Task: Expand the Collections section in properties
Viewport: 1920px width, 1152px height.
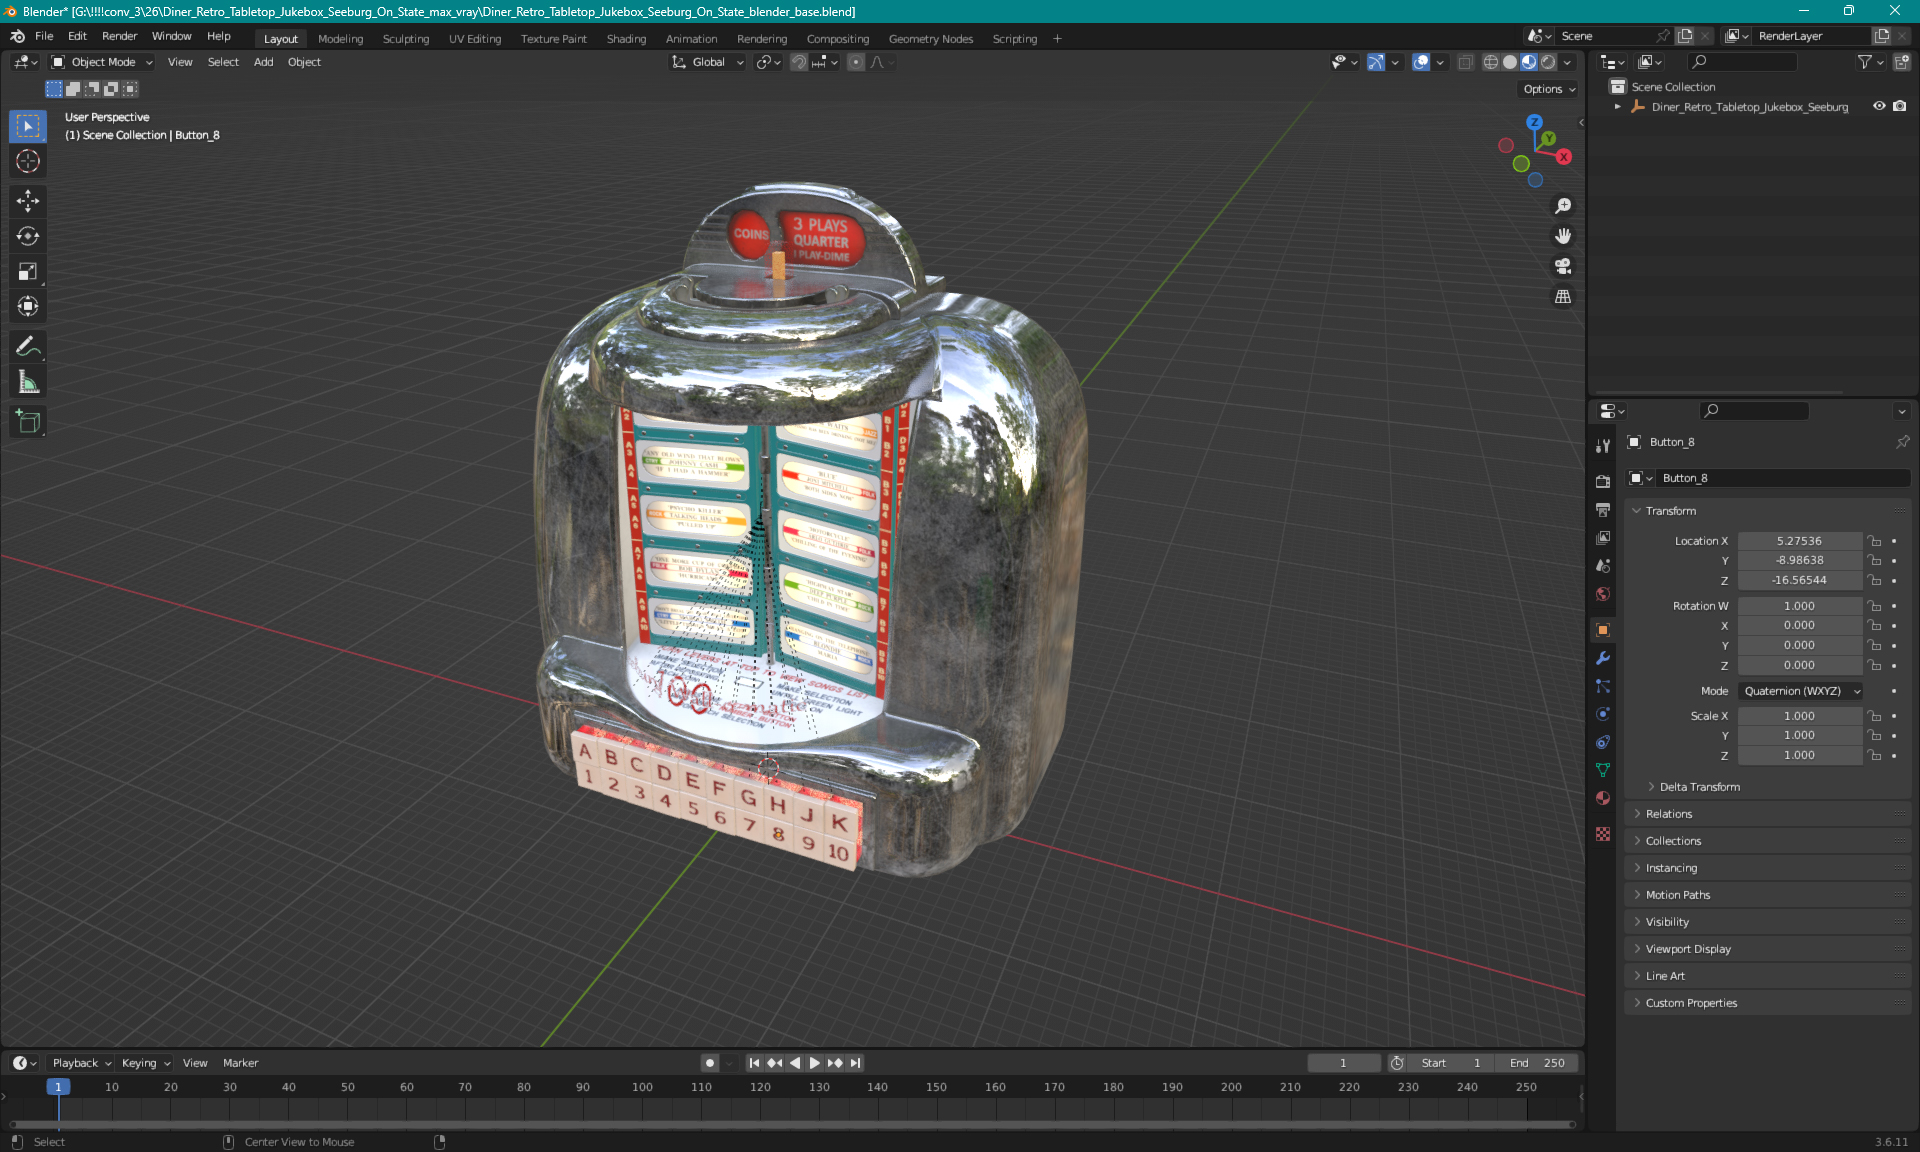Action: (x=1673, y=839)
